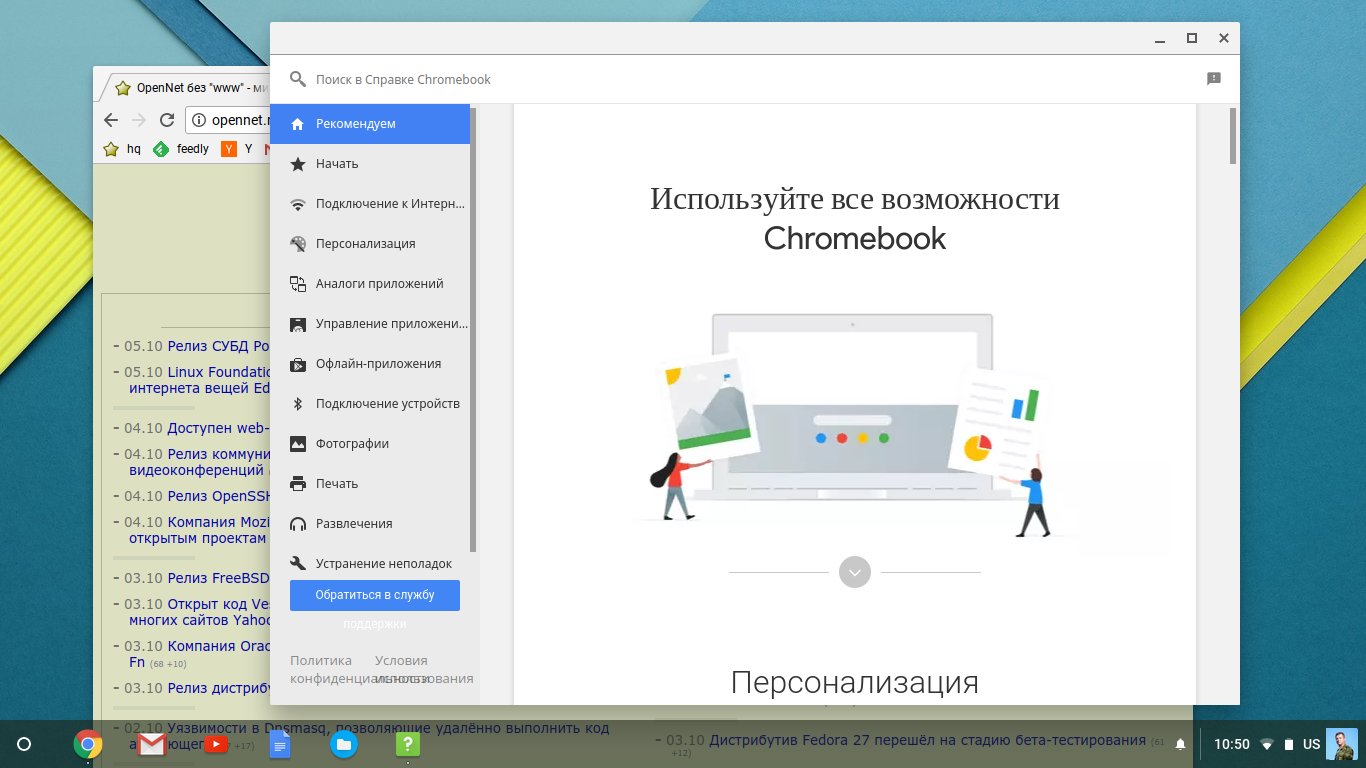Click the search magnifier icon in Chromebook help
This screenshot has width=1366, height=768.
click(x=297, y=79)
